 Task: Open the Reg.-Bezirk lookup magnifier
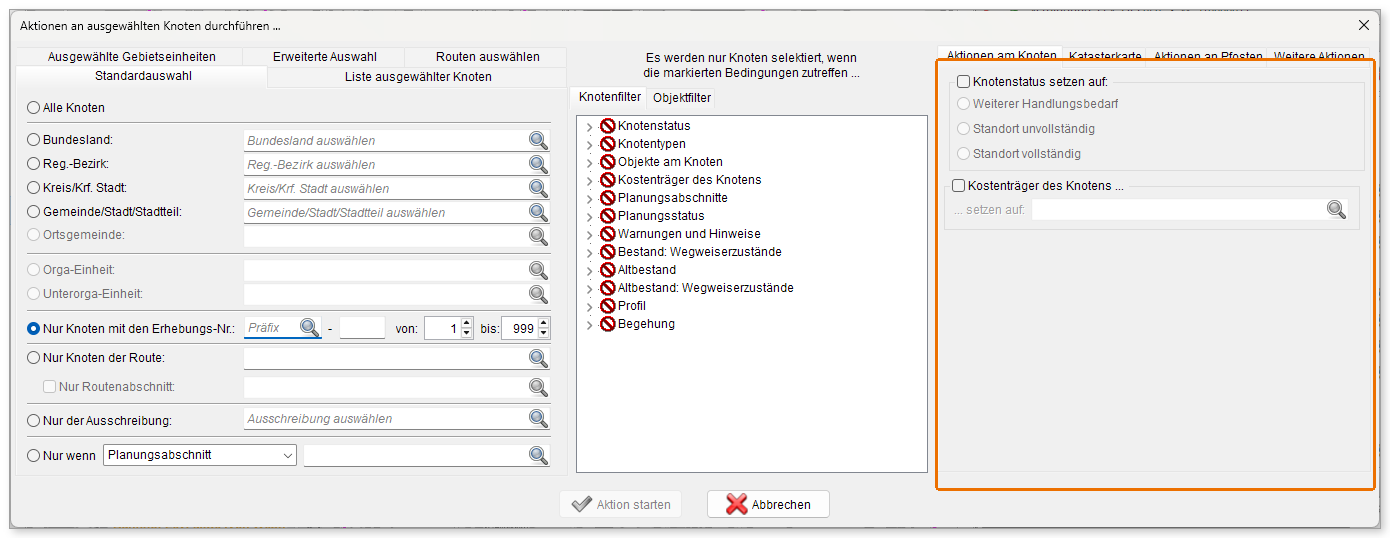click(538, 165)
